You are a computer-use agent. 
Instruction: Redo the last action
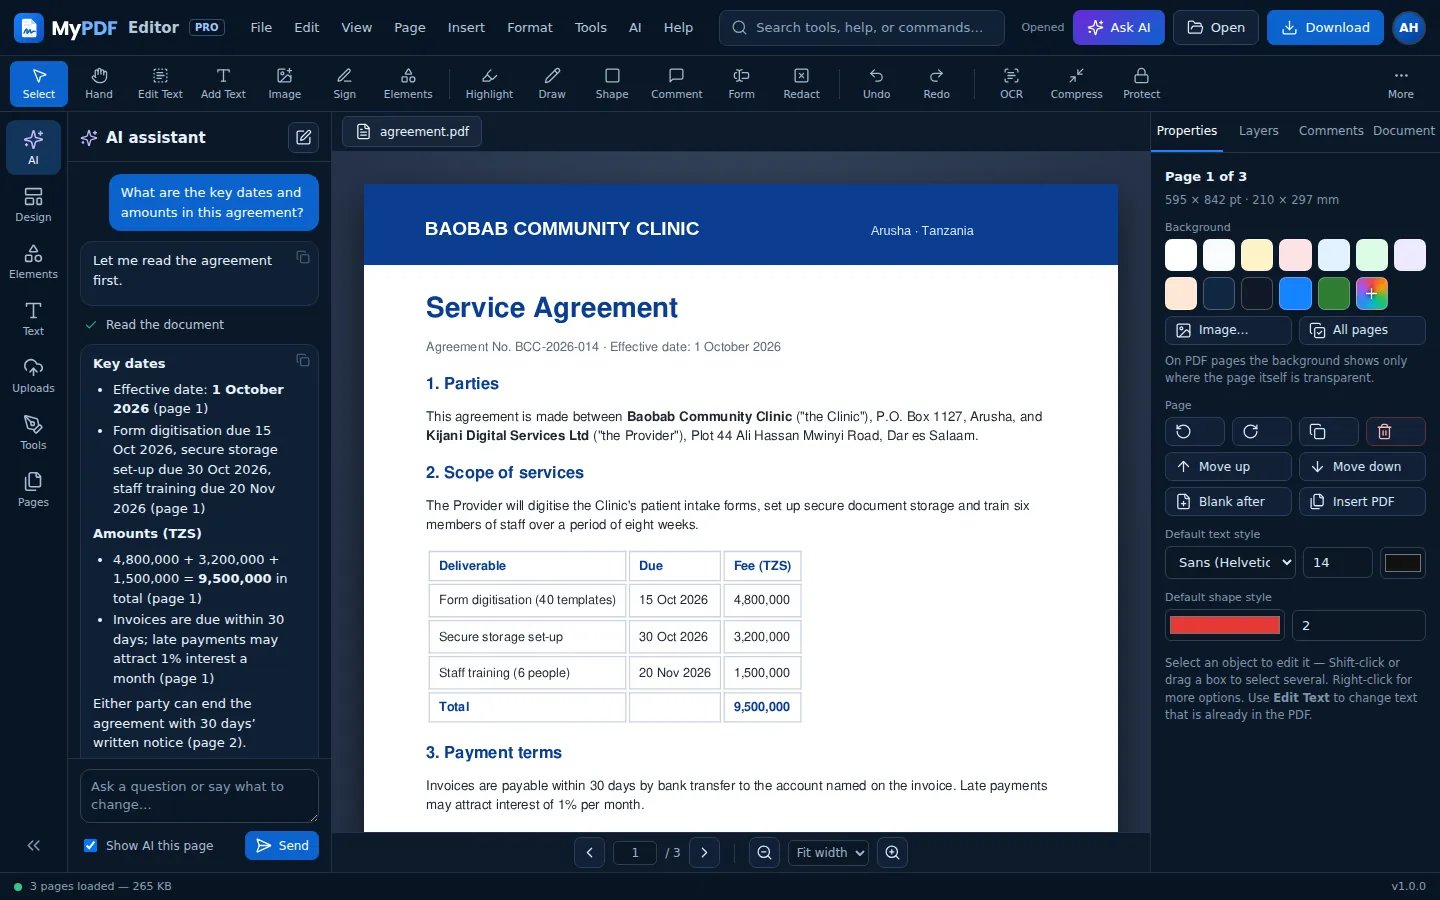click(937, 84)
